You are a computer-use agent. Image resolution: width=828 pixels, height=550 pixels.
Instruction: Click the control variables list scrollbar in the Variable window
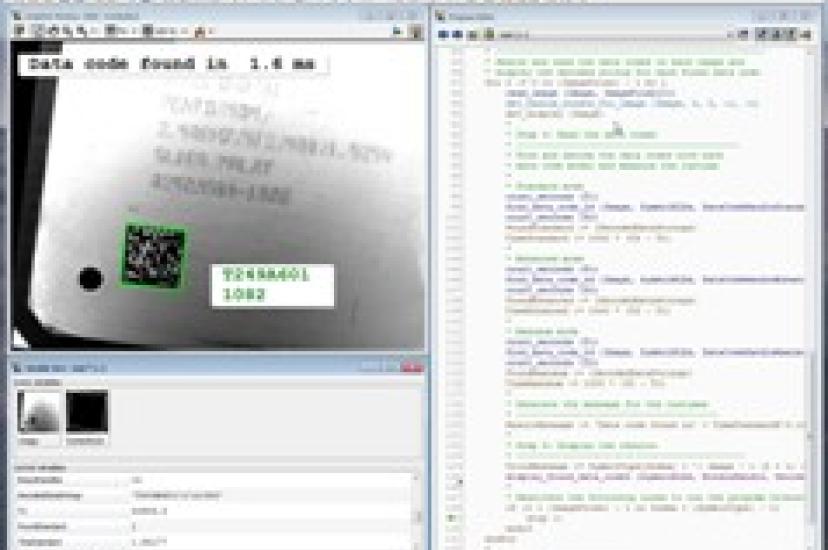click(x=418, y=512)
